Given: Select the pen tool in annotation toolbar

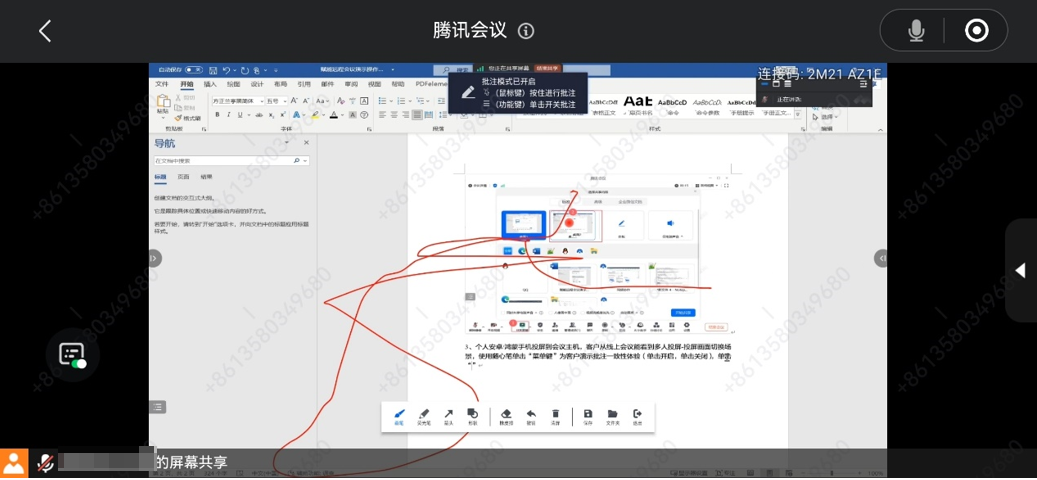Looking at the screenshot, I should [399, 416].
